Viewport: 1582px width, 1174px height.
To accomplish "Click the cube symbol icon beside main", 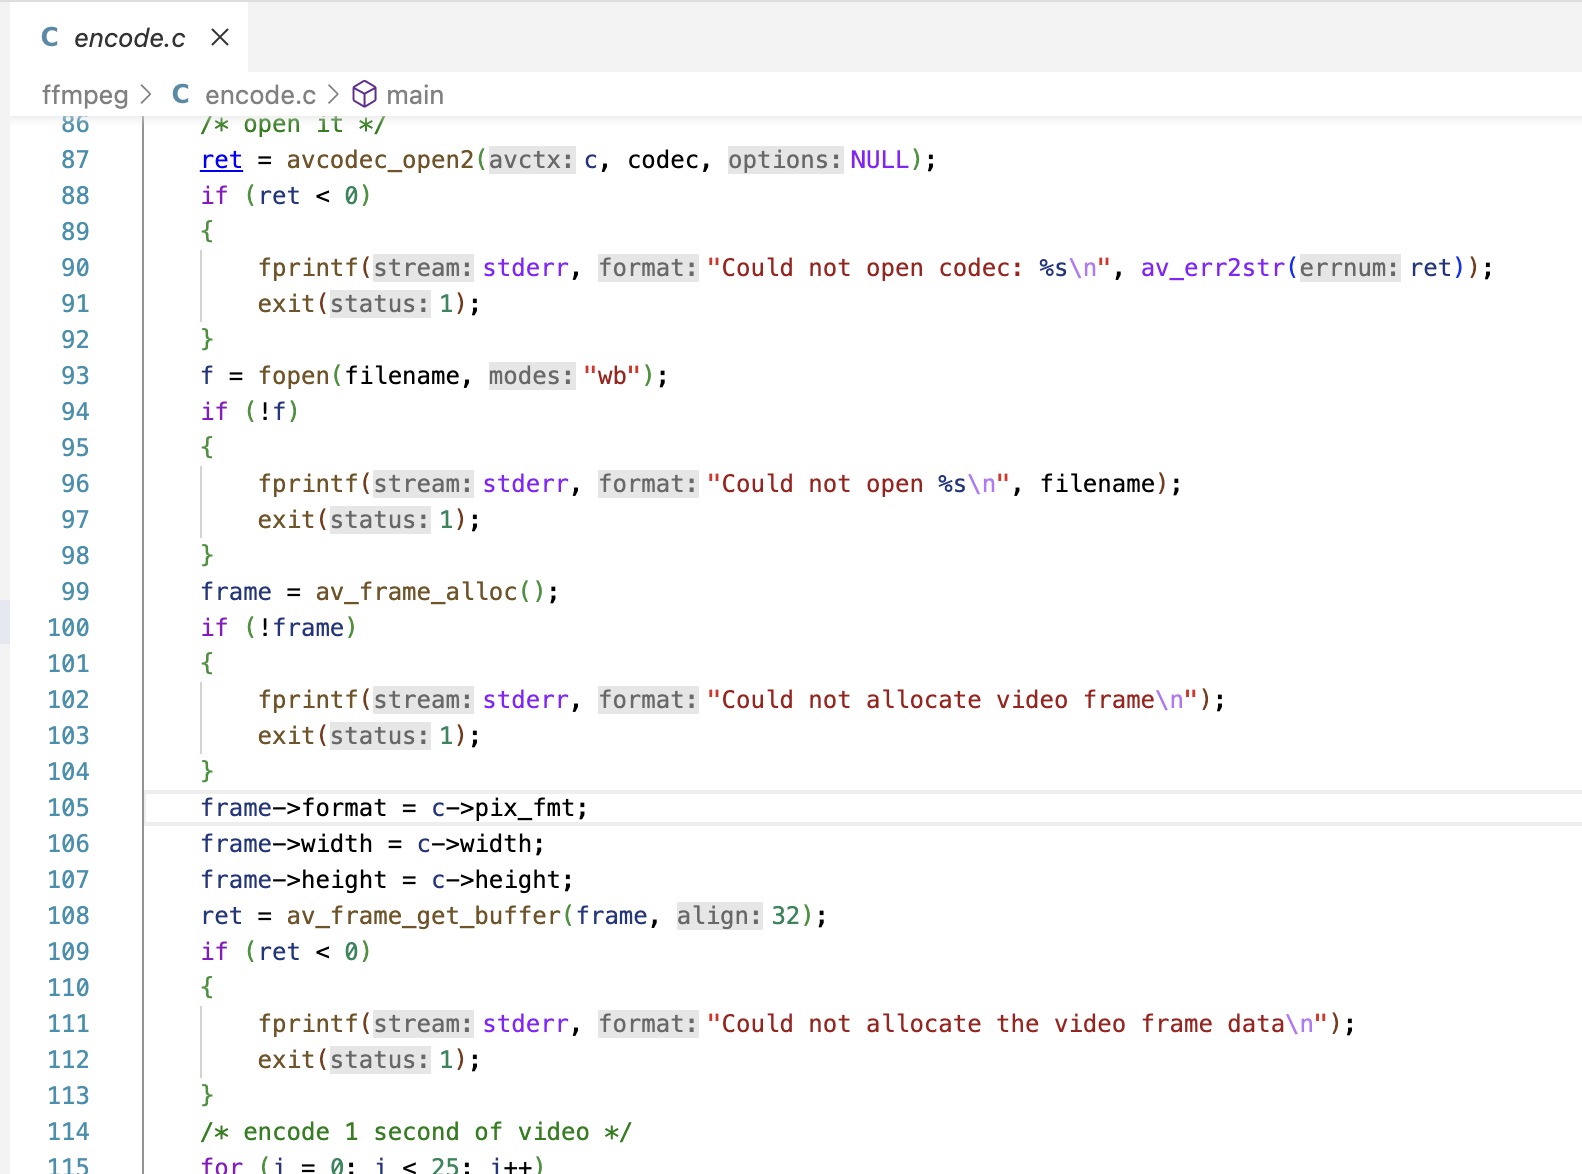I will [365, 95].
